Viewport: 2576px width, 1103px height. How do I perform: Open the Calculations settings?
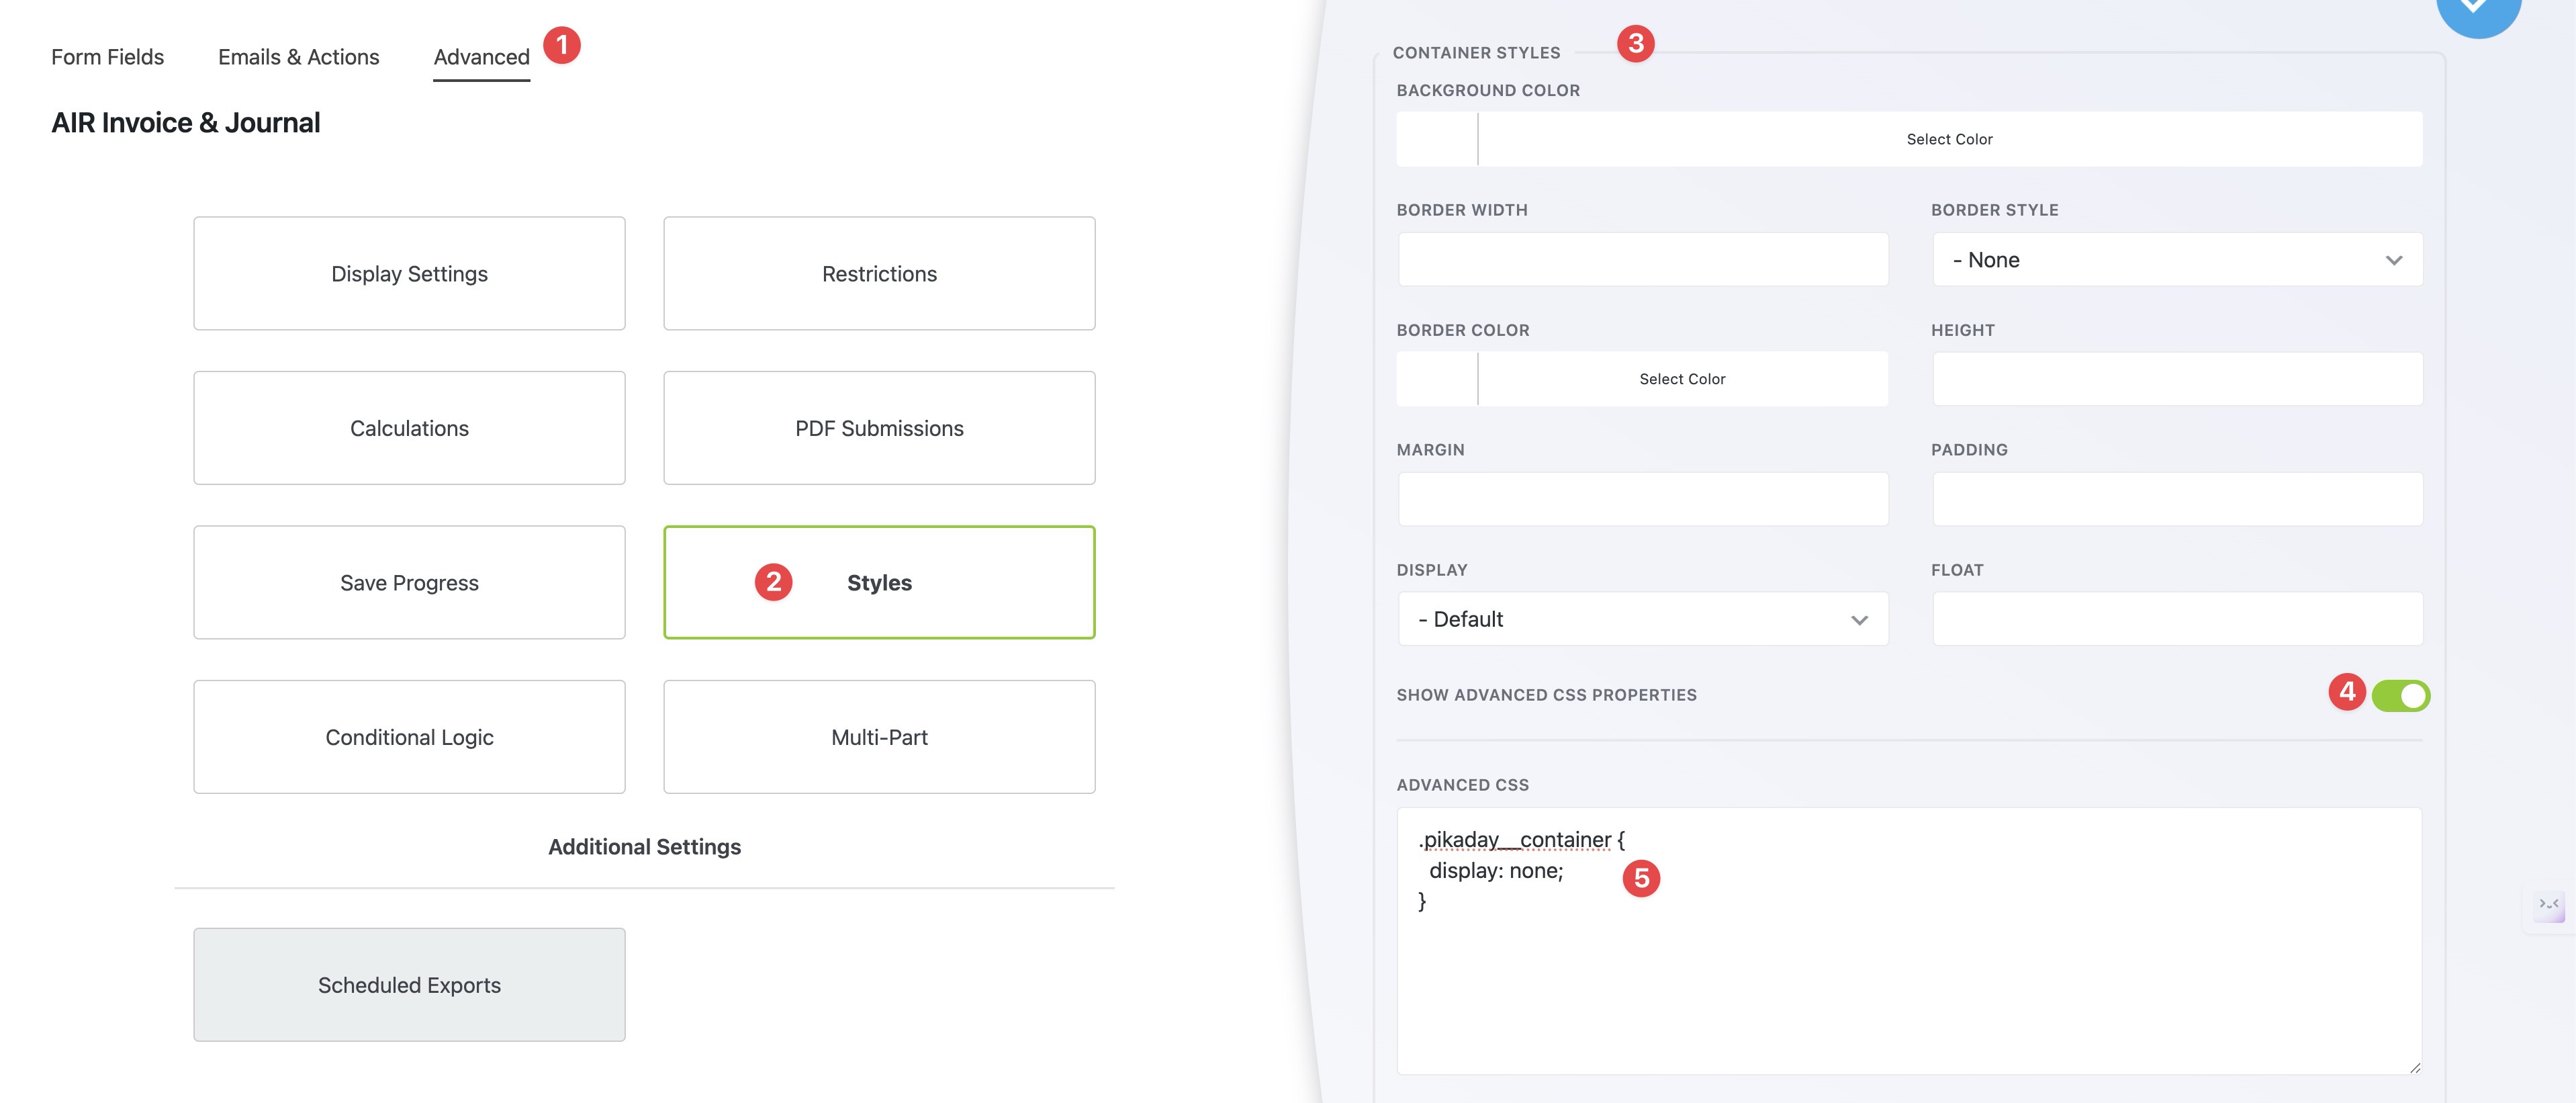tap(409, 428)
